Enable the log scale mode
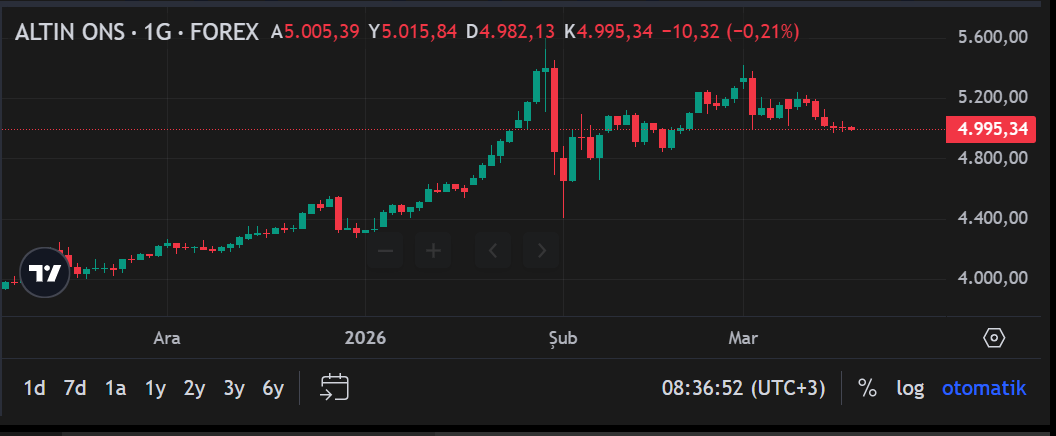Screen dimensions: 1056x436 pos(910,389)
